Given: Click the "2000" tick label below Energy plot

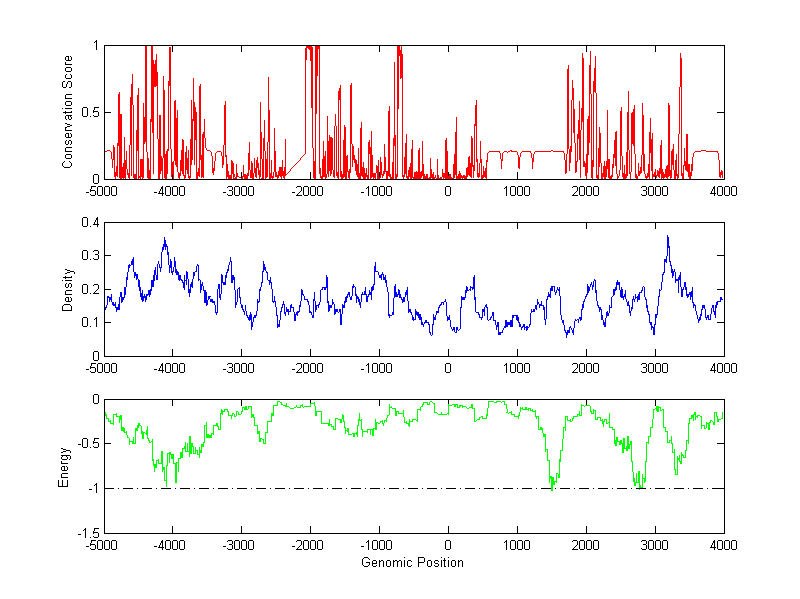Looking at the screenshot, I should (x=585, y=546).
